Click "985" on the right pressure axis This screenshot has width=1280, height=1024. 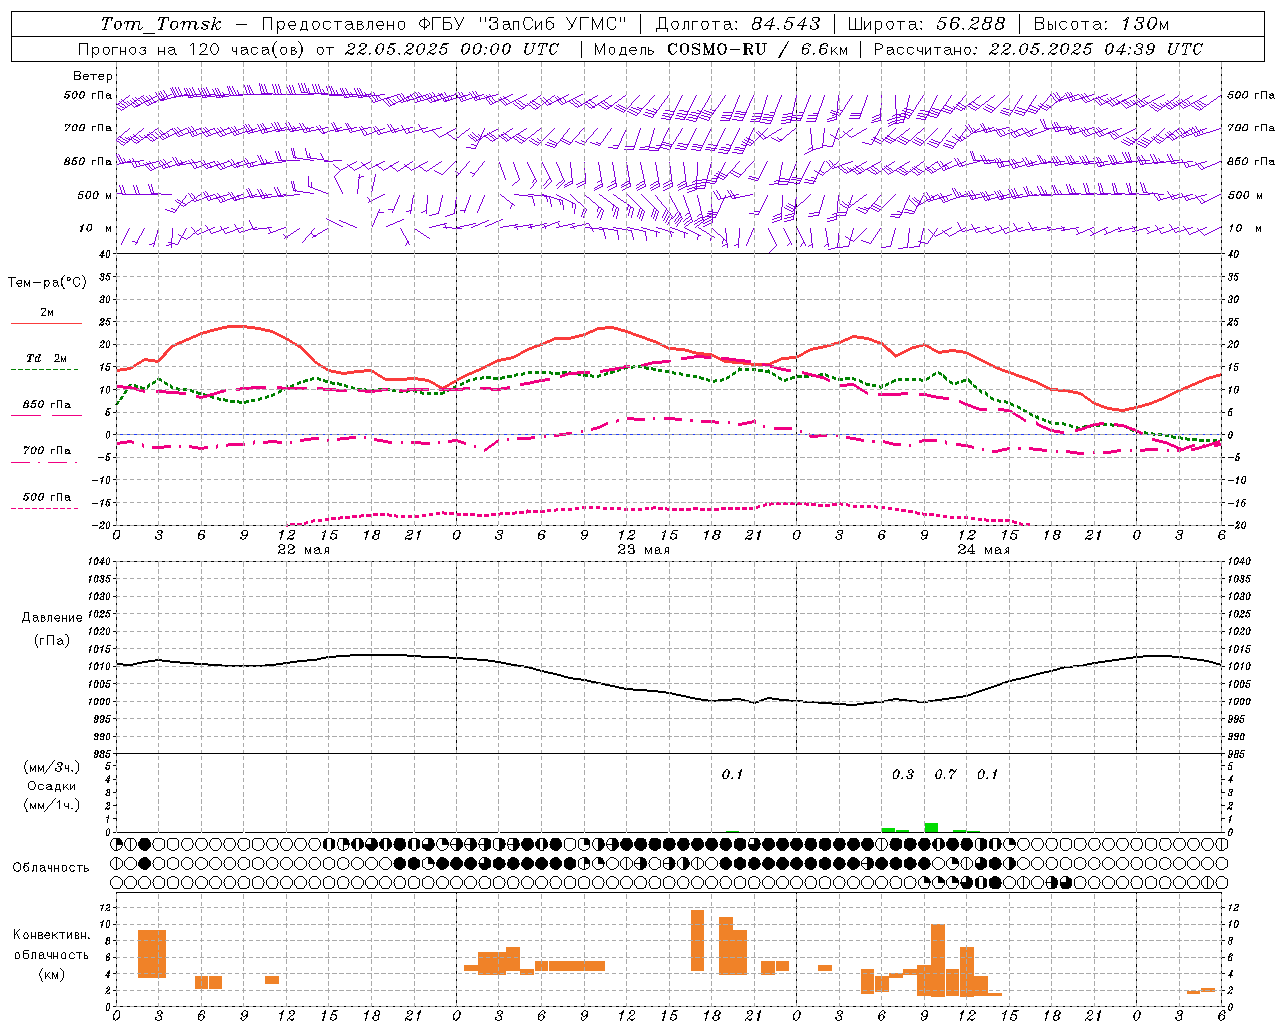(x=1237, y=754)
